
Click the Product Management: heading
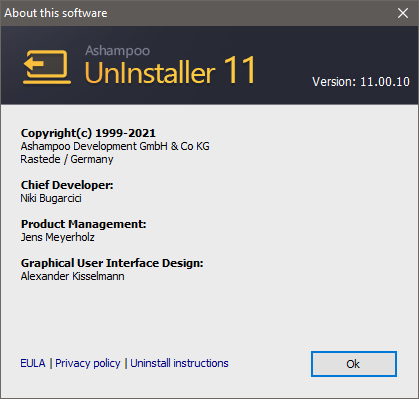[x=83, y=224]
